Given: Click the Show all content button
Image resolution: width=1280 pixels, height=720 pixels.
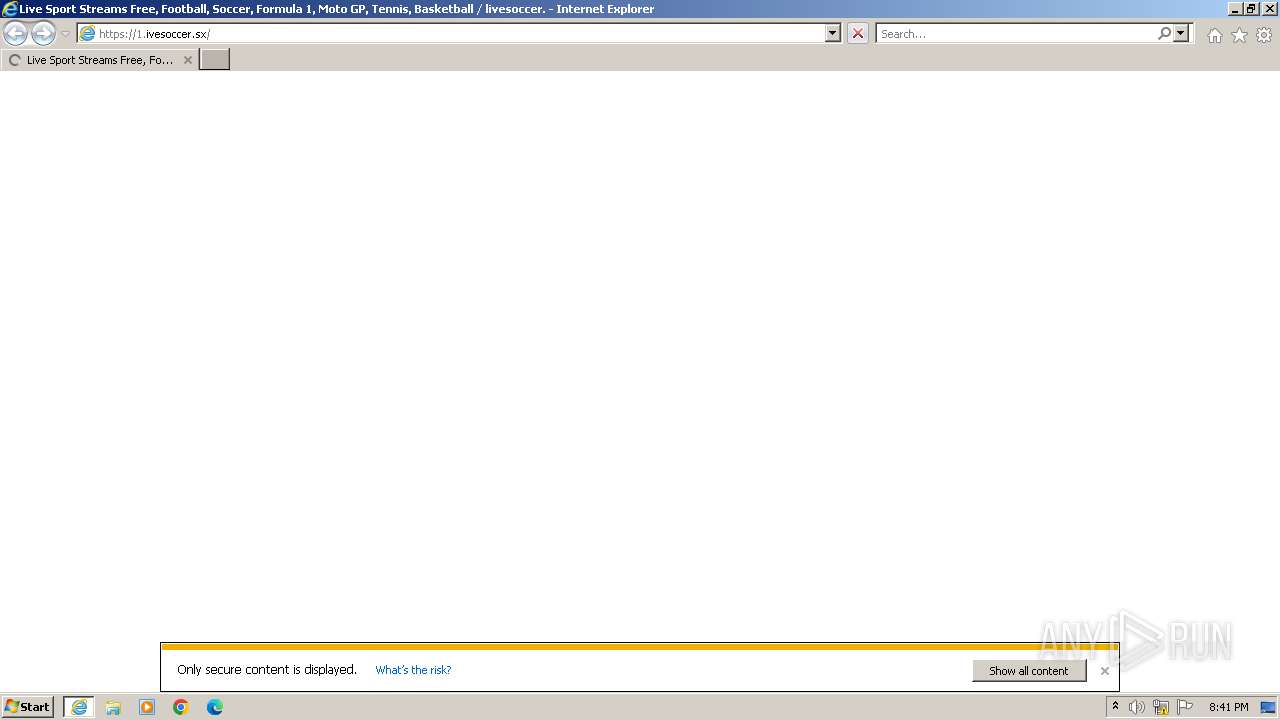Looking at the screenshot, I should pyautogui.click(x=1029, y=671).
